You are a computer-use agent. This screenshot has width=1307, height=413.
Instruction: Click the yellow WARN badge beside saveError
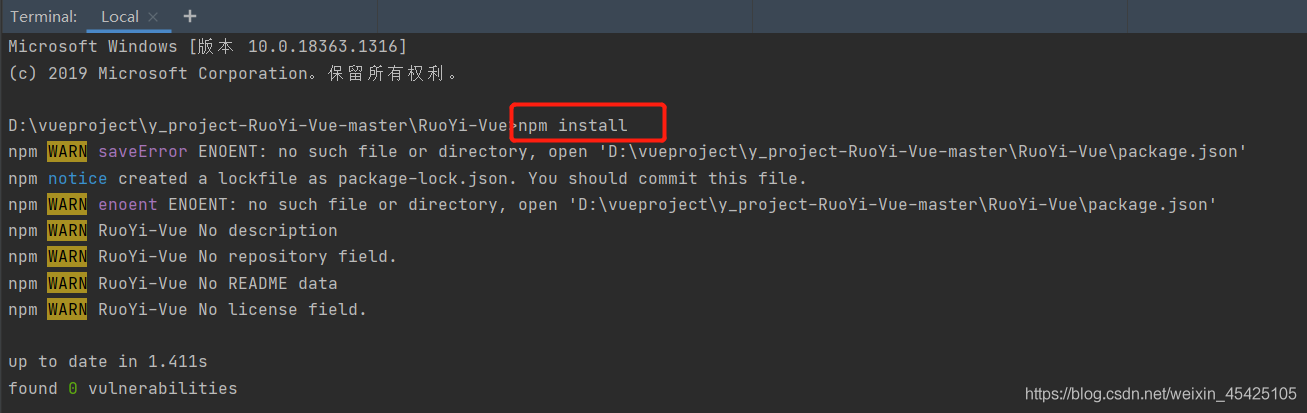pyautogui.click(x=67, y=152)
